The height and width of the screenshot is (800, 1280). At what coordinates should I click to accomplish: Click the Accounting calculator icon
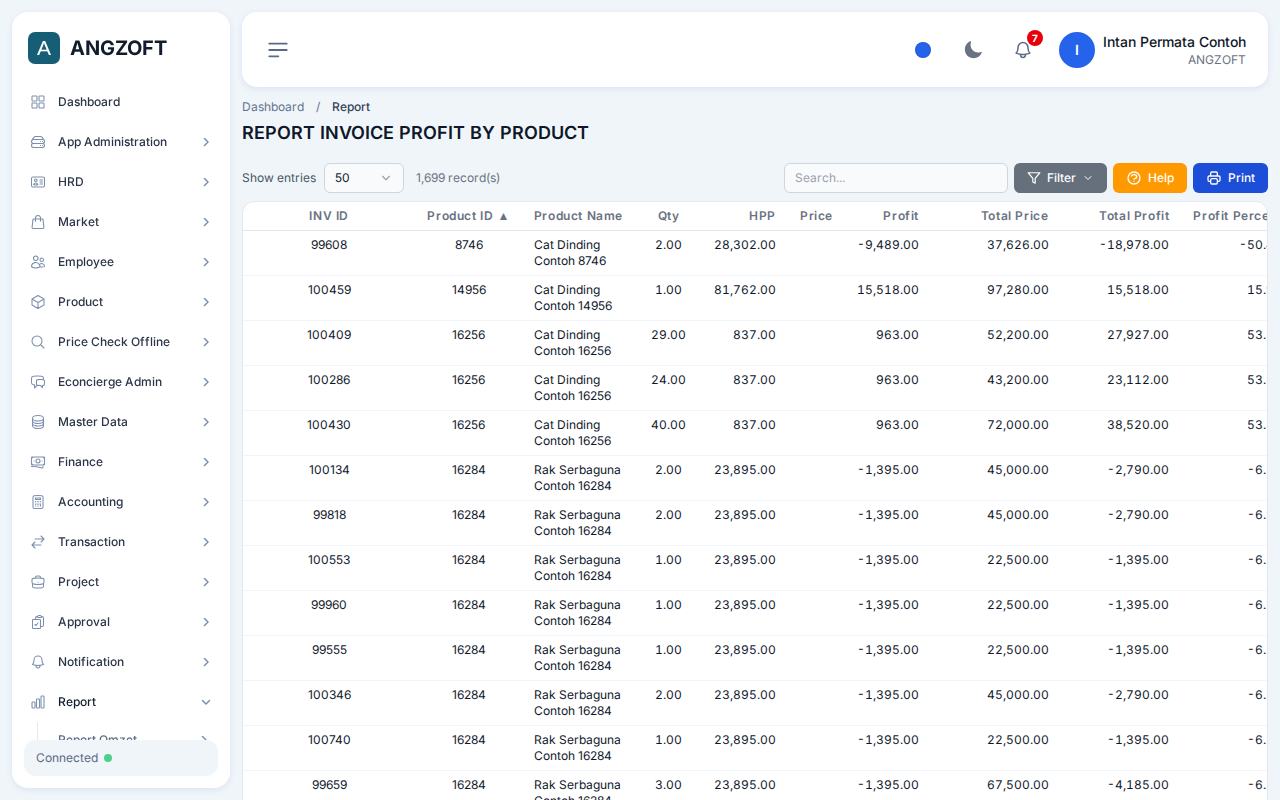pyautogui.click(x=38, y=502)
